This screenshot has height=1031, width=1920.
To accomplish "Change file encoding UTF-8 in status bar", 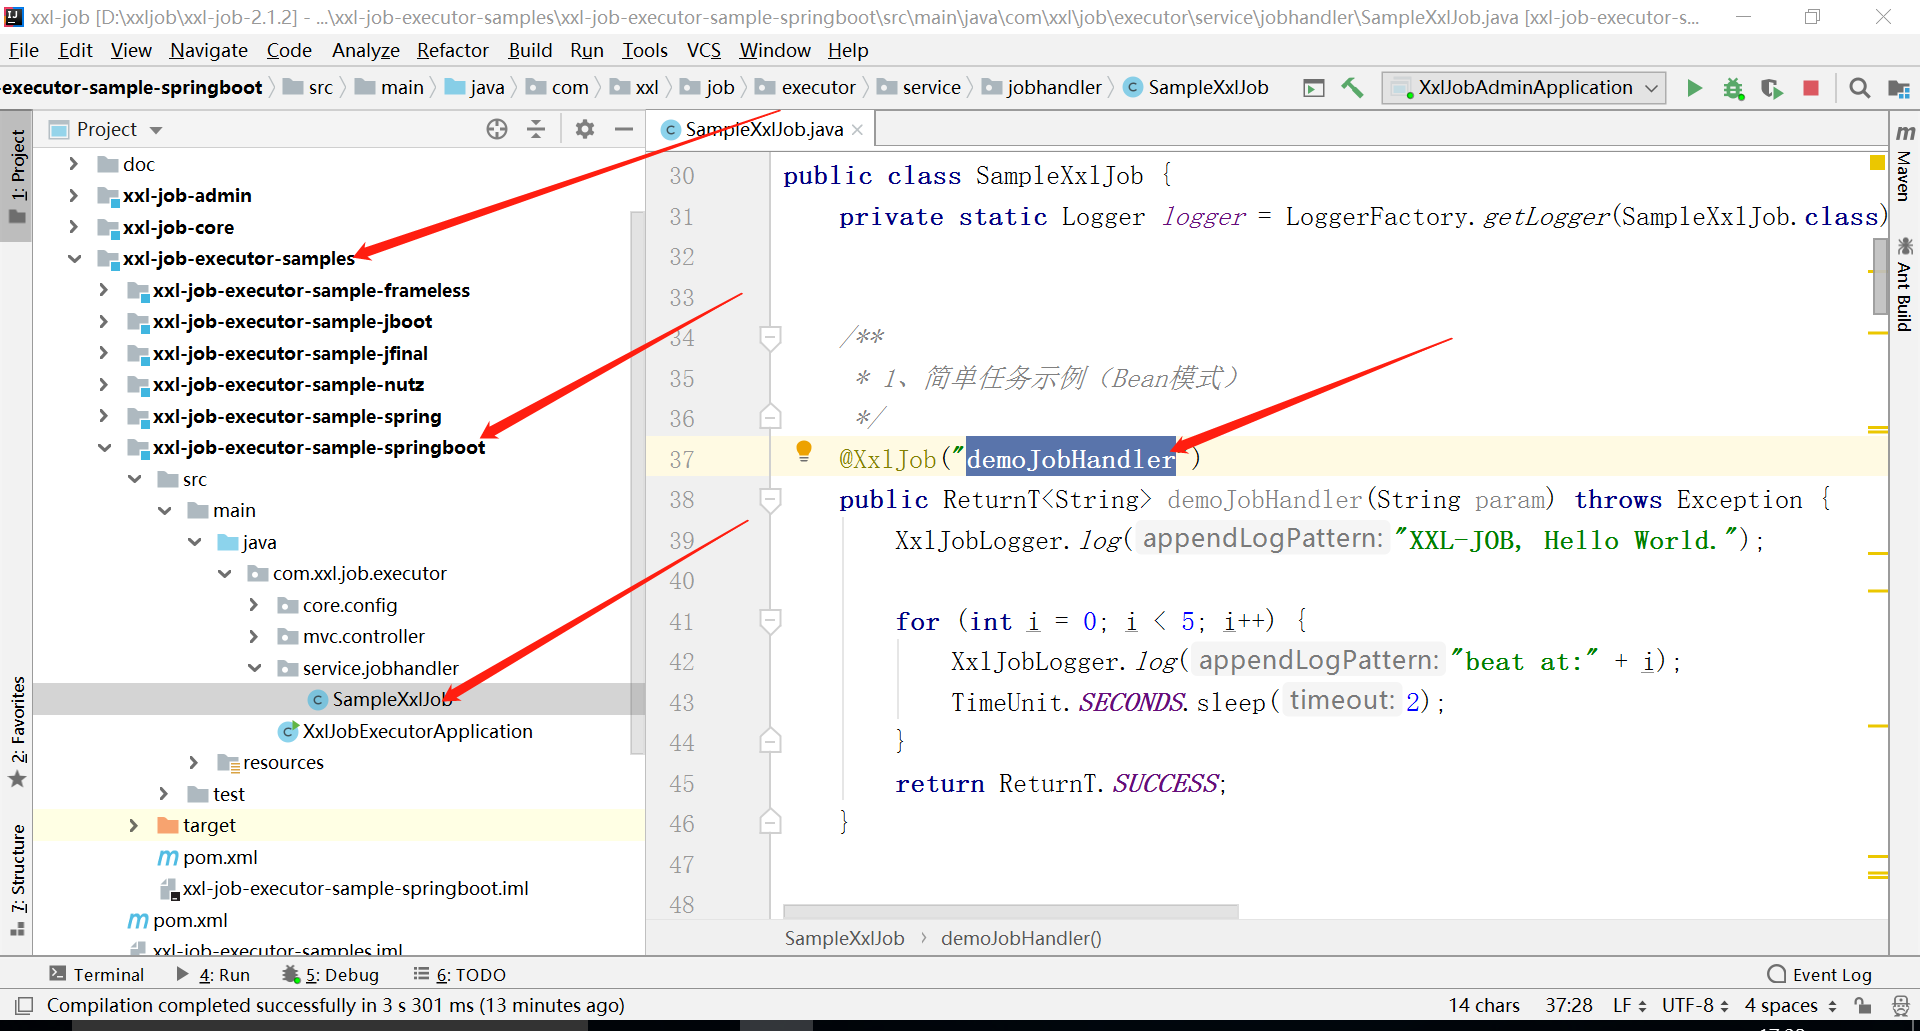I will [x=1694, y=1005].
